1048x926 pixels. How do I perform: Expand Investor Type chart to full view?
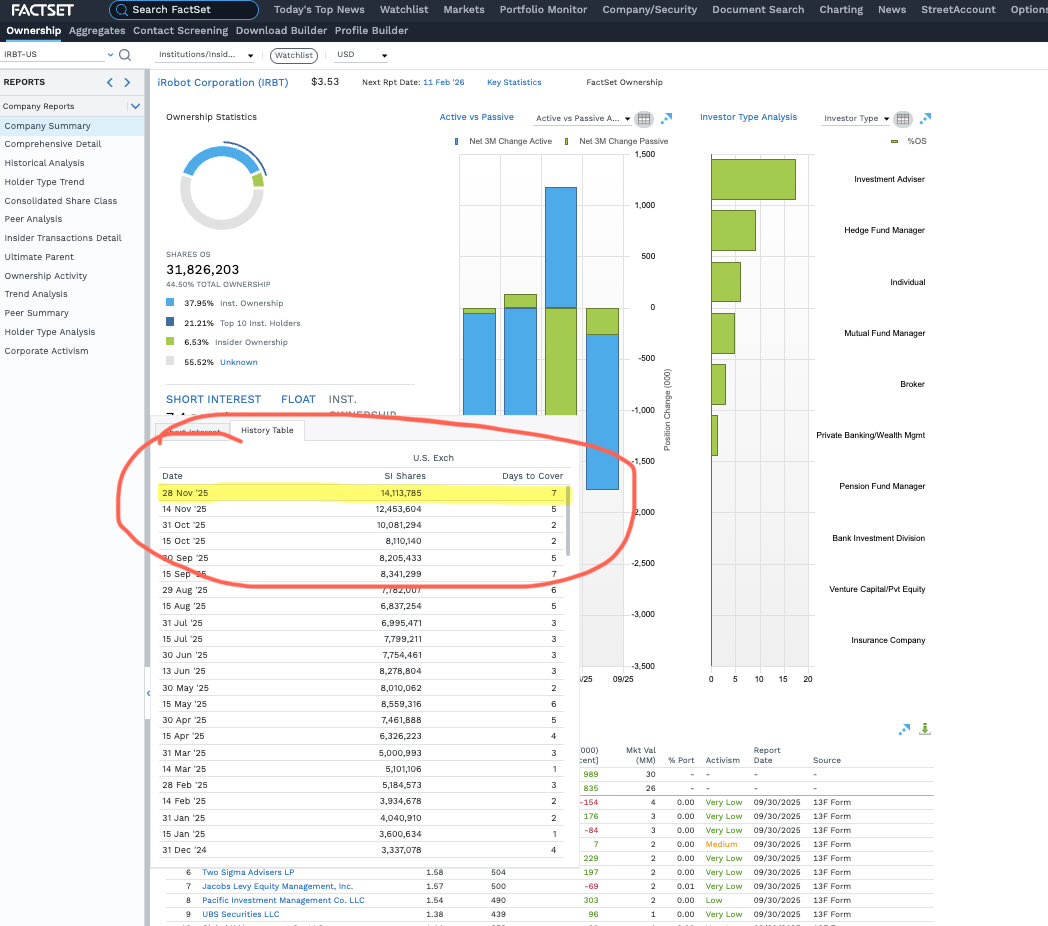(x=925, y=118)
